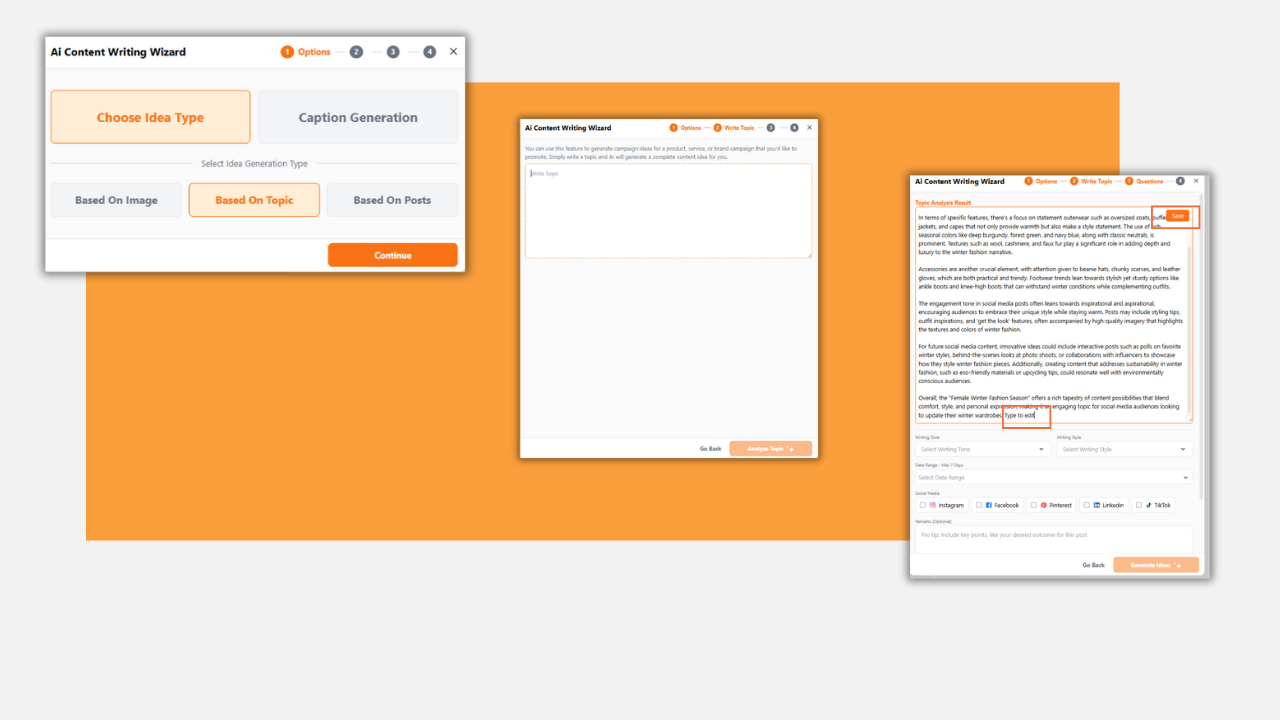The image size is (1280, 720).
Task: Select the Choose Idea Type option
Action: pyautogui.click(x=150, y=117)
